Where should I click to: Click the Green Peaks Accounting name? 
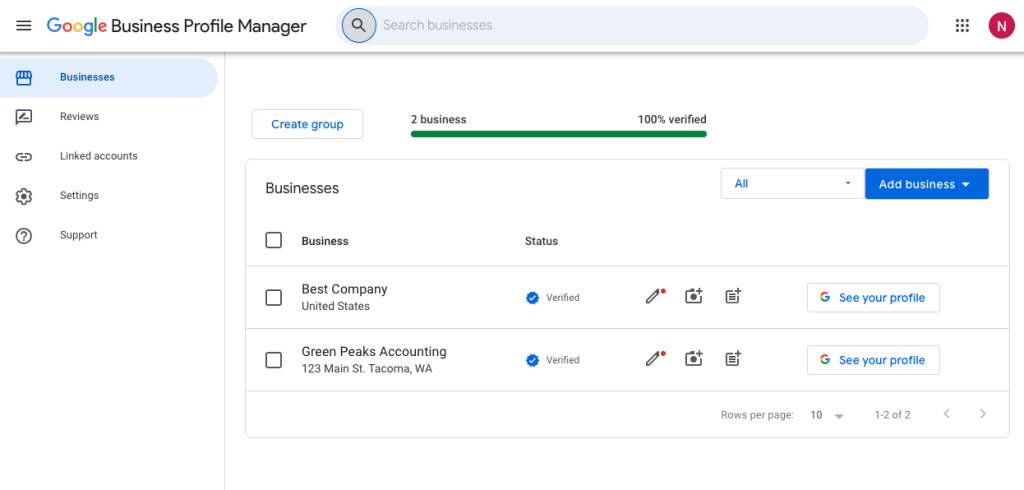tap(374, 351)
